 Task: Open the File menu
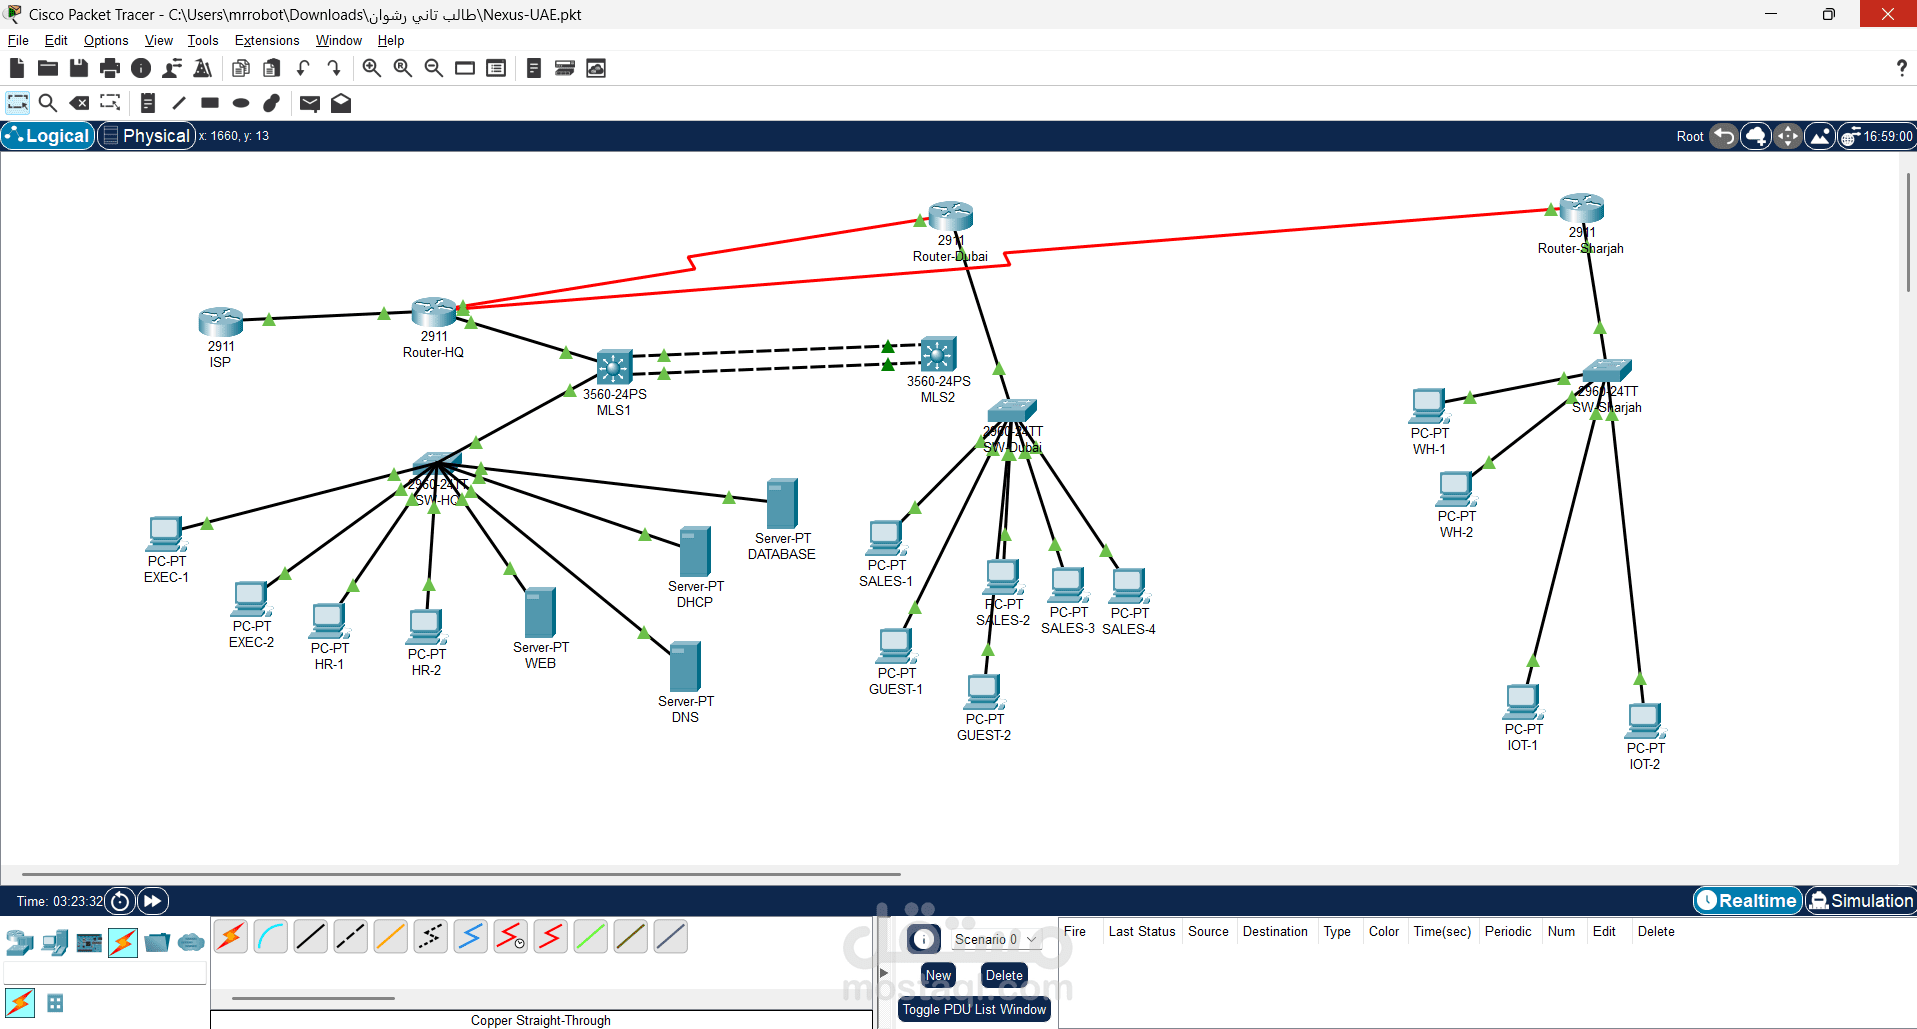[18, 40]
